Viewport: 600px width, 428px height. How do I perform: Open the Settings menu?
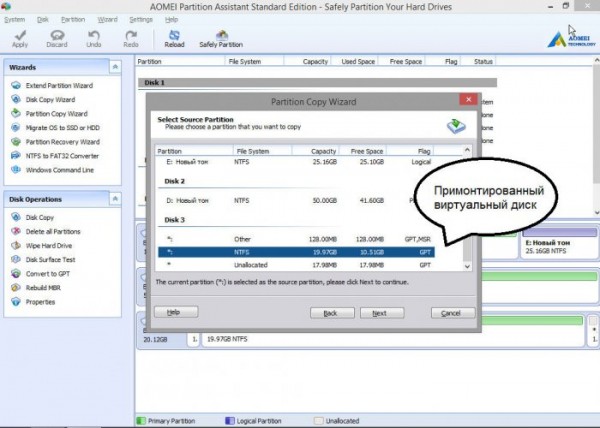tap(141, 20)
